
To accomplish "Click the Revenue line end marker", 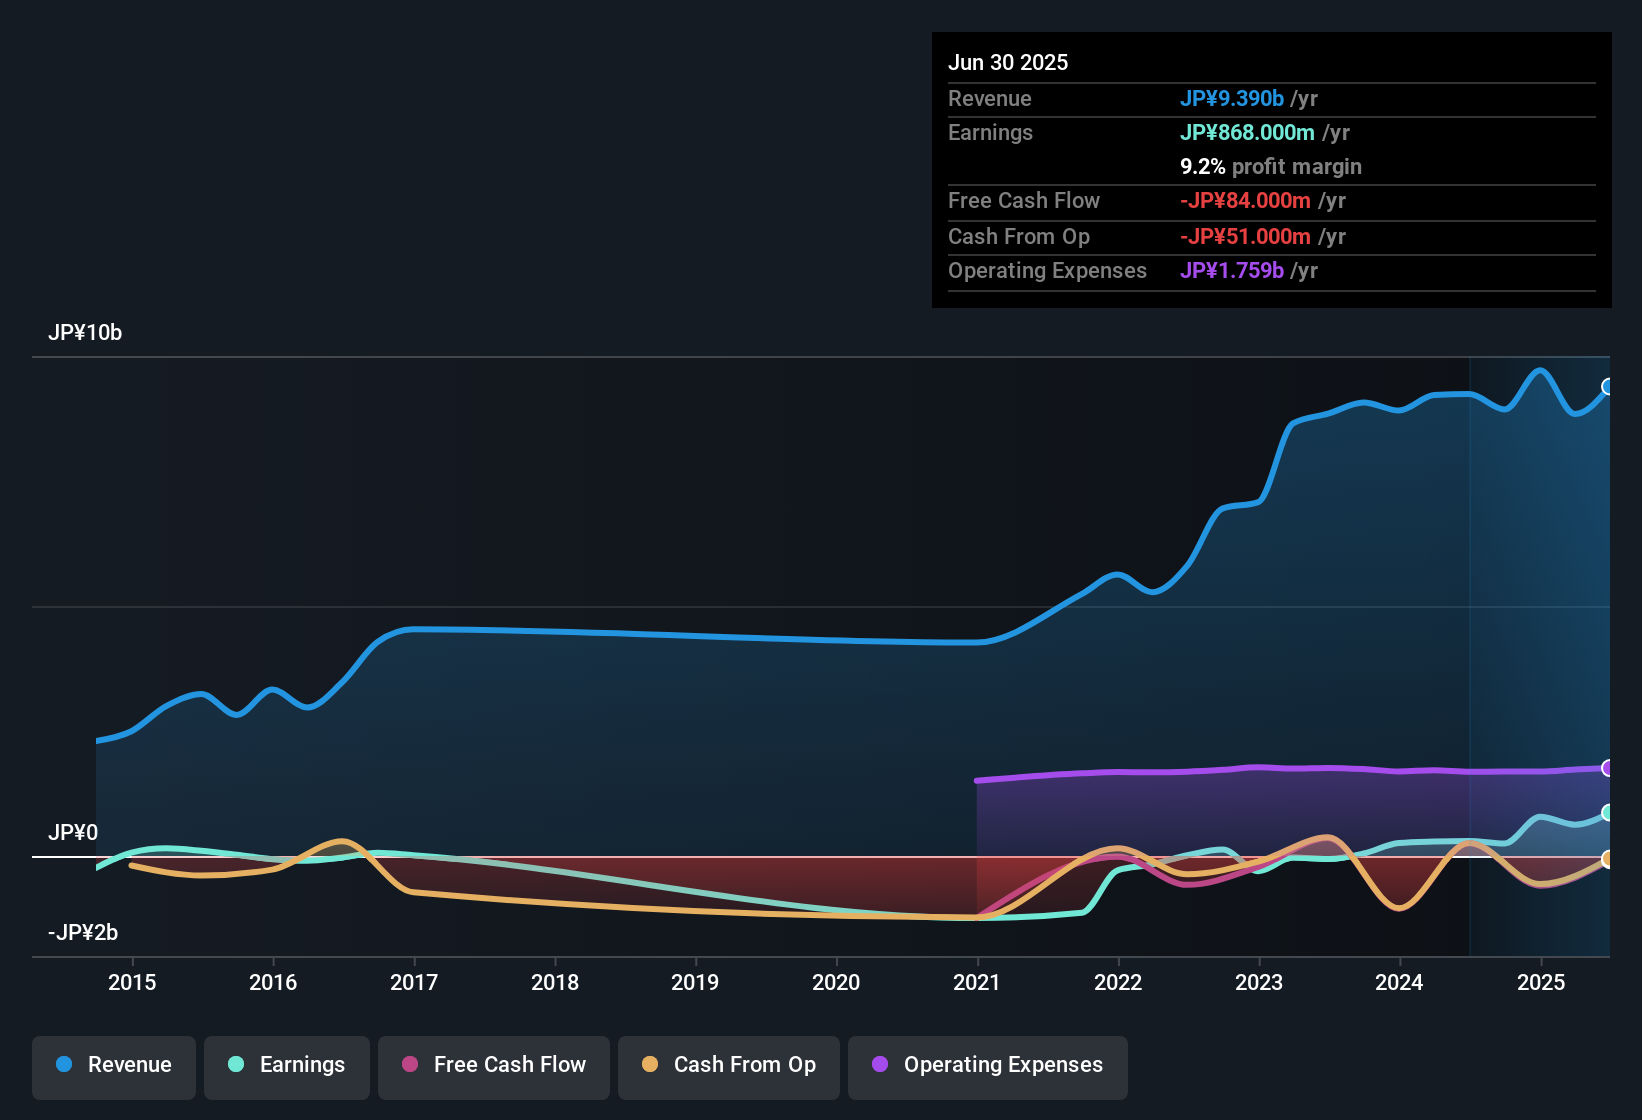I will click(1608, 387).
